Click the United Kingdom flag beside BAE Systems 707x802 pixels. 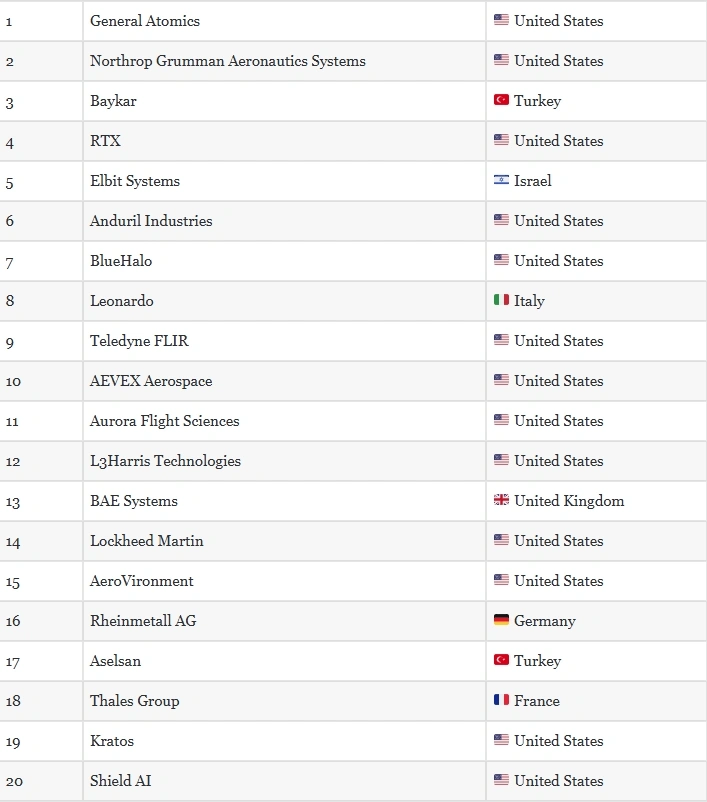click(501, 500)
